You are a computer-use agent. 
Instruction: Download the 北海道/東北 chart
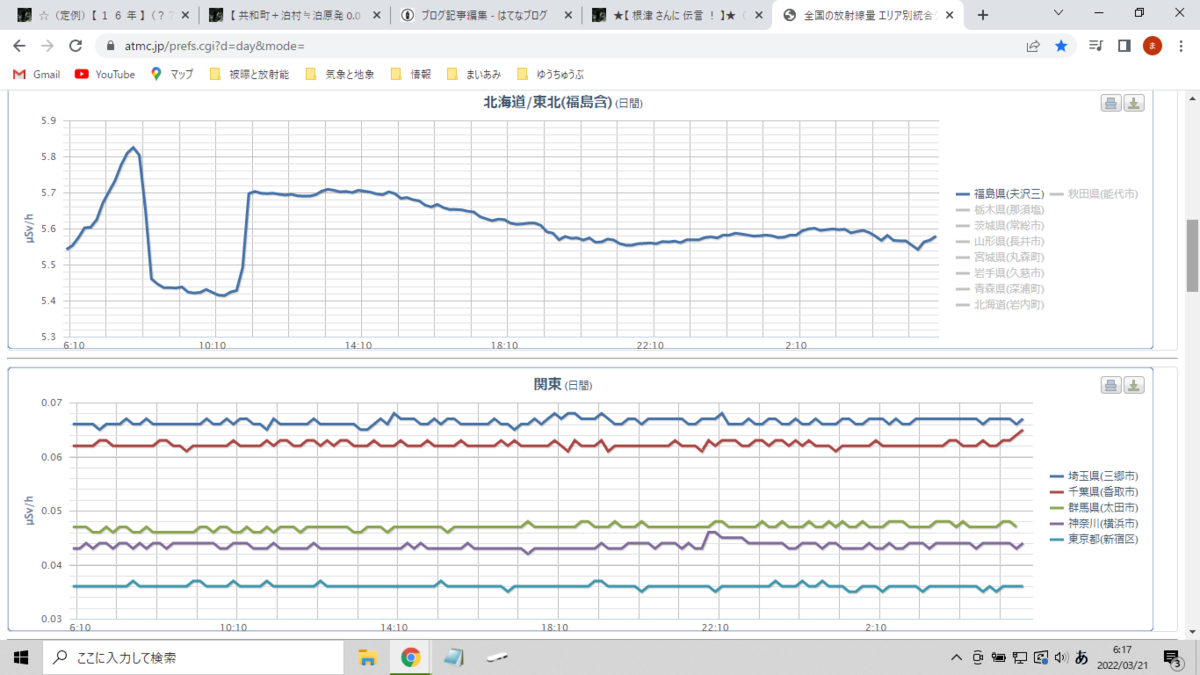pyautogui.click(x=1134, y=103)
